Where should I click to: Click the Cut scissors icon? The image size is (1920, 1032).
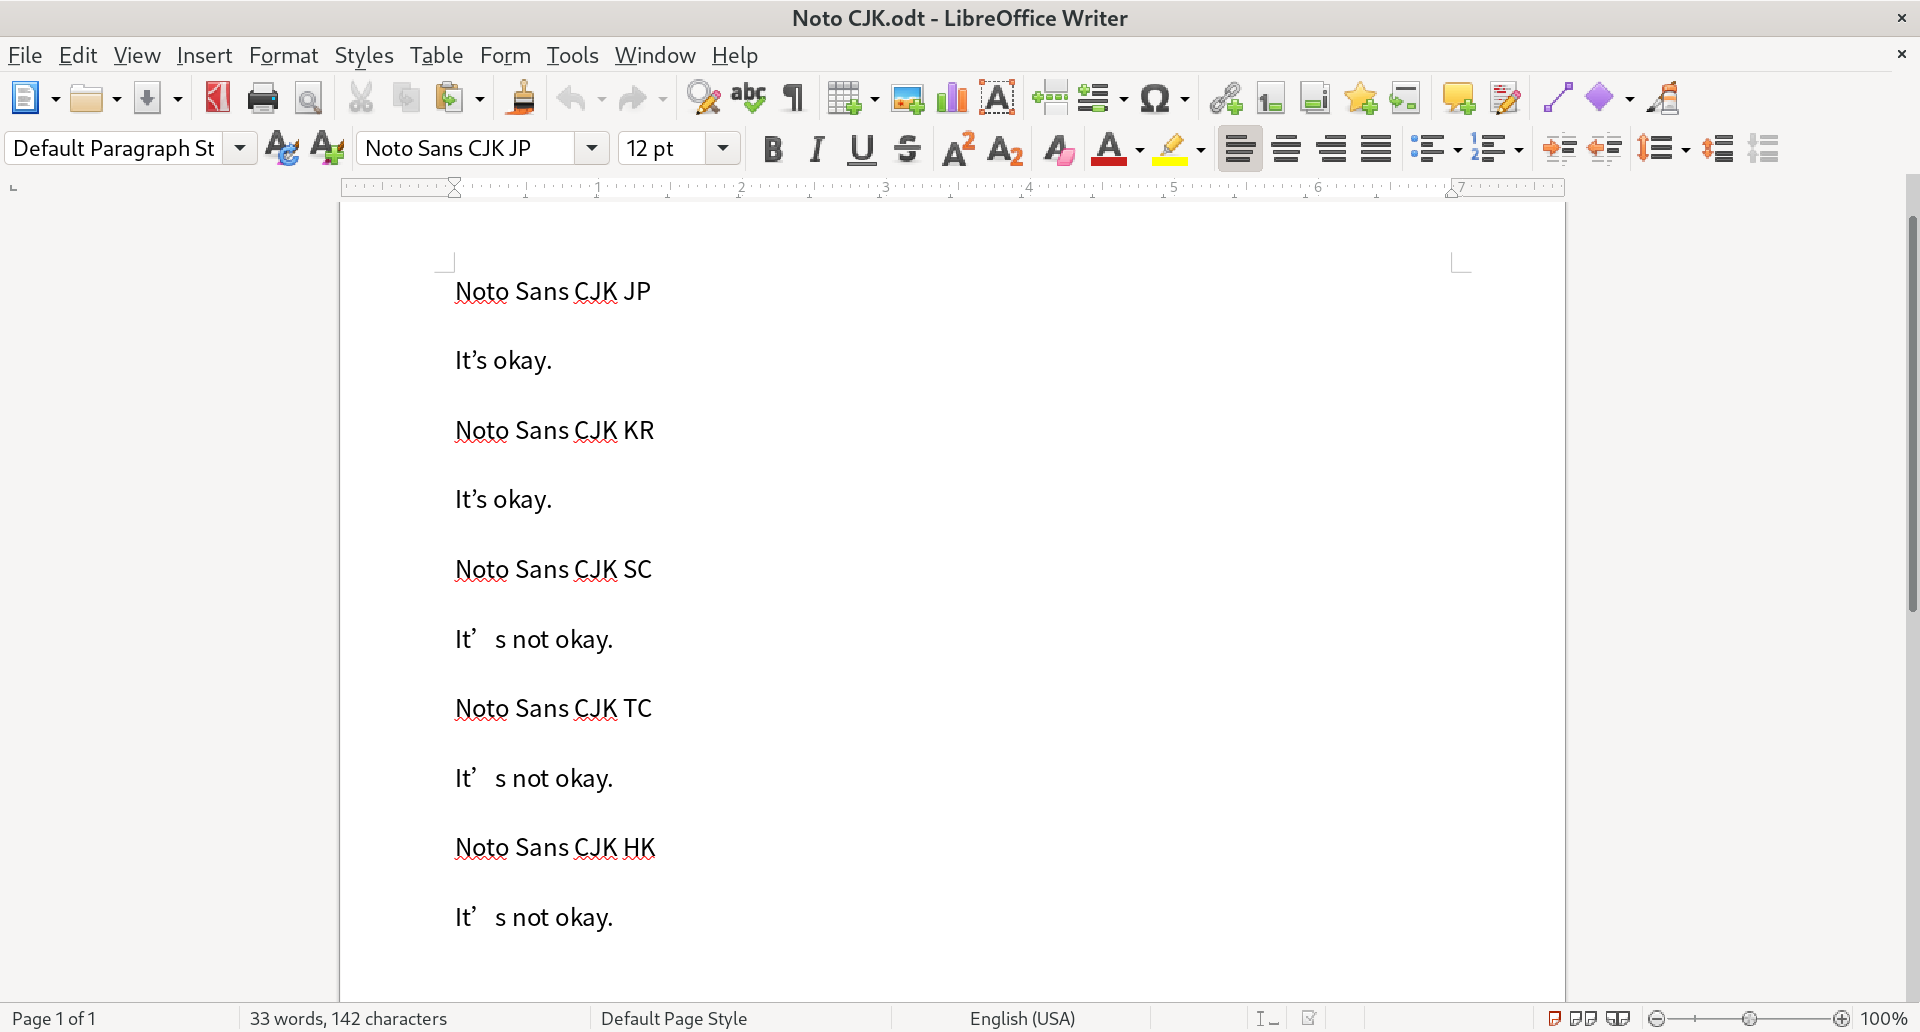point(360,98)
